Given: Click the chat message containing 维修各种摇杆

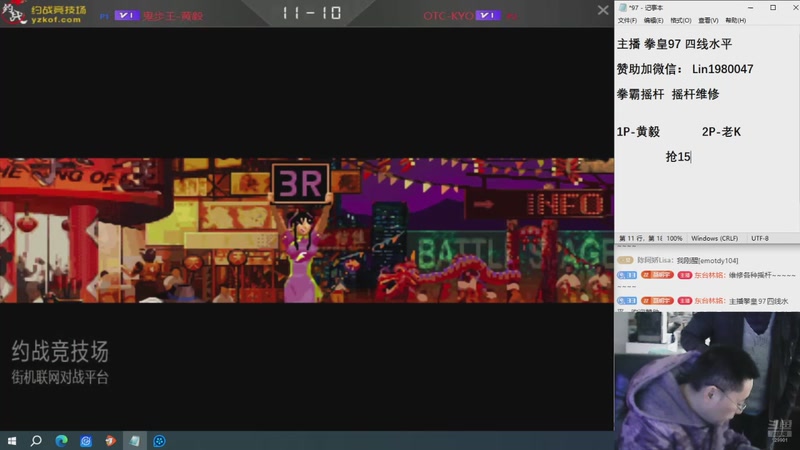Looking at the screenshot, I should coord(706,276).
